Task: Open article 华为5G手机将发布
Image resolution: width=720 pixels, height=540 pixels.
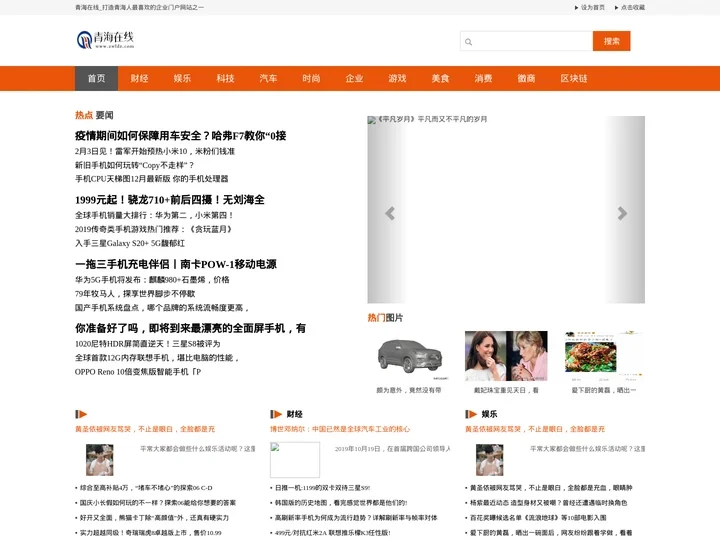Action: (152, 280)
